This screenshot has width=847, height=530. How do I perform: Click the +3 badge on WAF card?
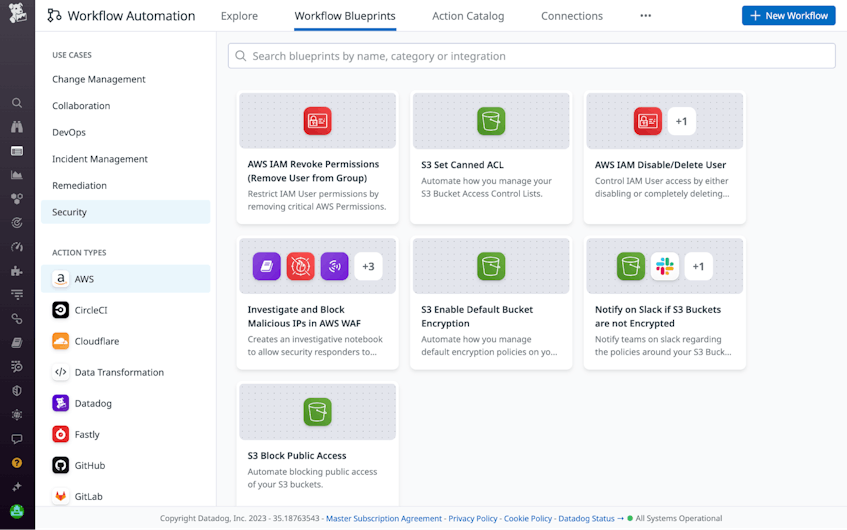click(368, 266)
